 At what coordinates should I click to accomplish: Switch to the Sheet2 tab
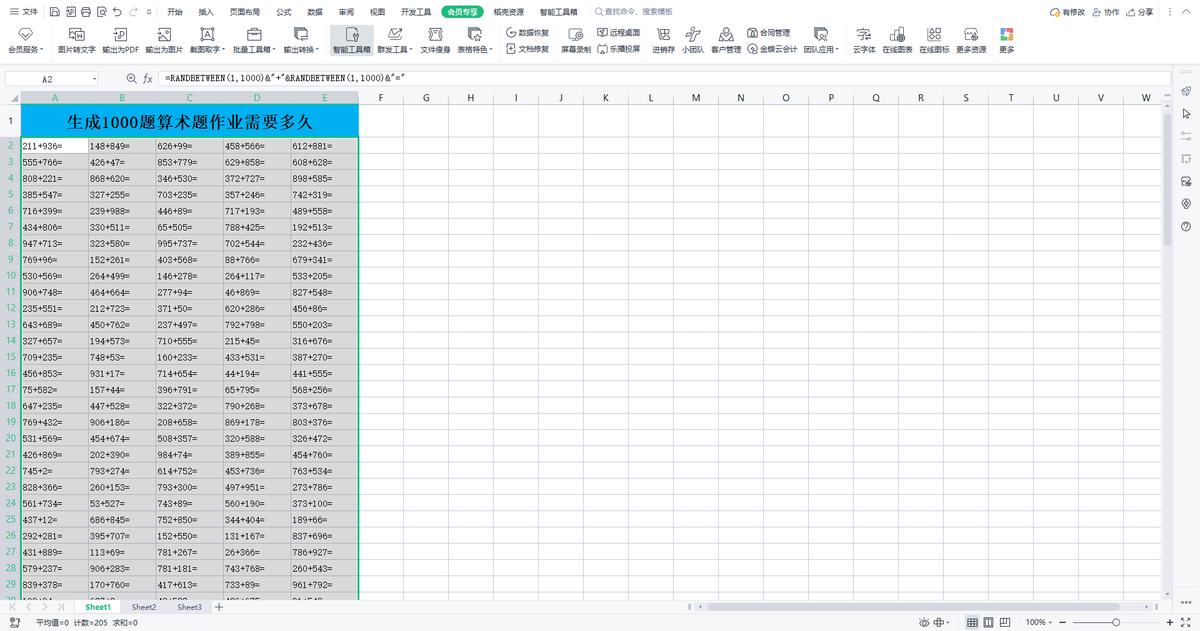click(x=144, y=607)
